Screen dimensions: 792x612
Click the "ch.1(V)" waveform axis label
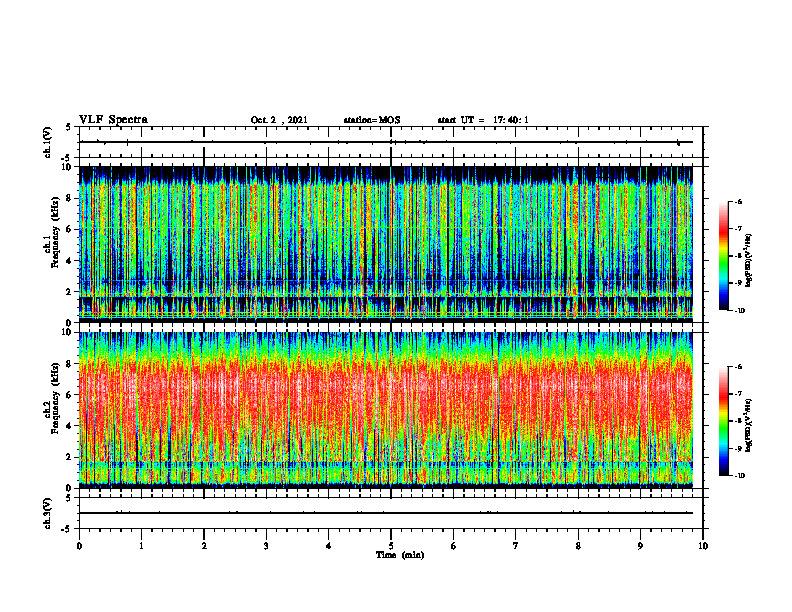pyautogui.click(x=47, y=142)
